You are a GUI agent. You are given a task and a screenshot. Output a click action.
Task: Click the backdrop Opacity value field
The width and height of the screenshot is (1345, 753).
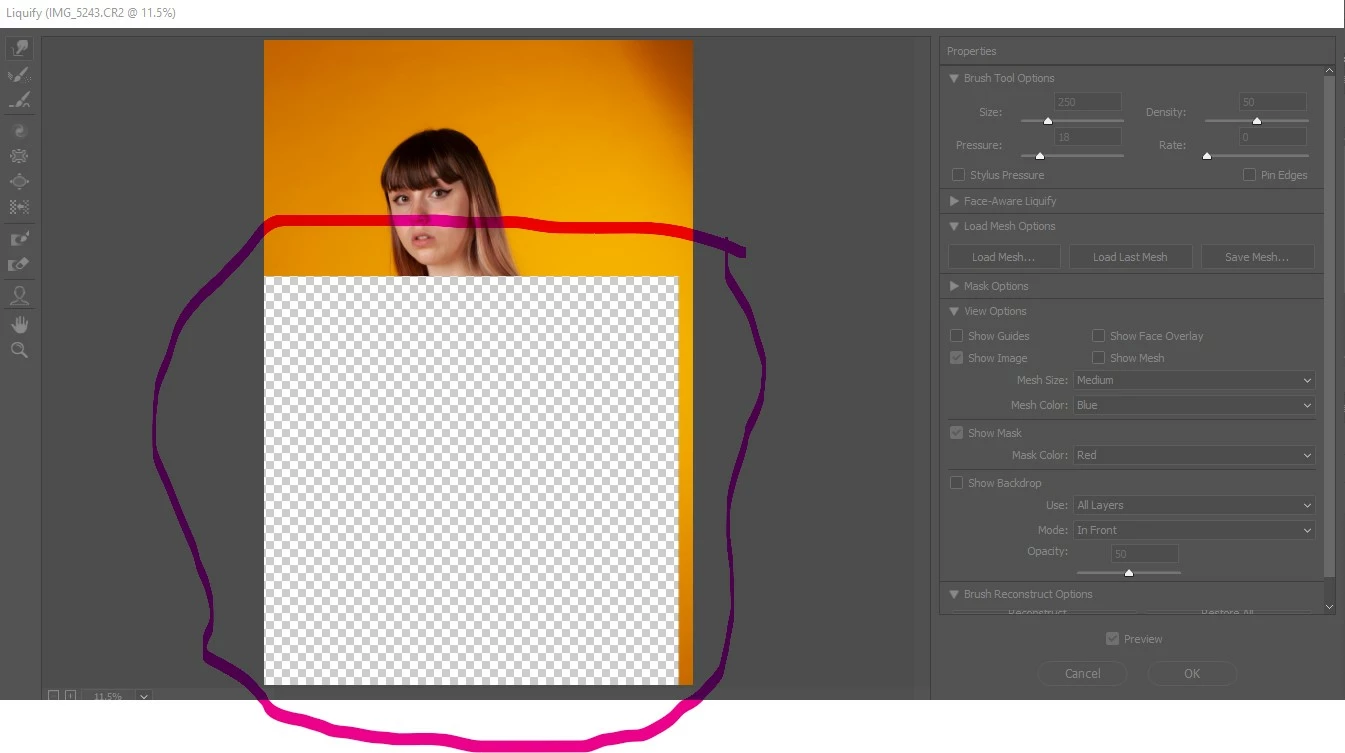pos(1144,553)
